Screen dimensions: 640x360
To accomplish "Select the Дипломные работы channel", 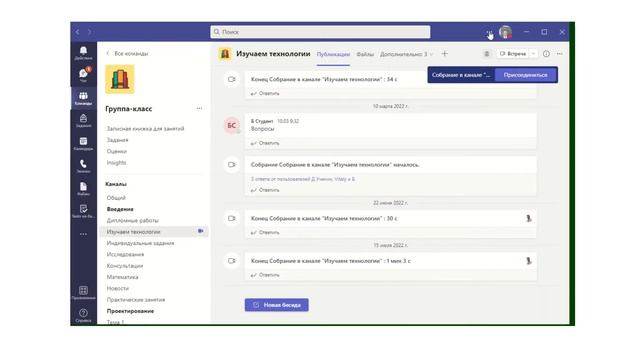I will (133, 220).
